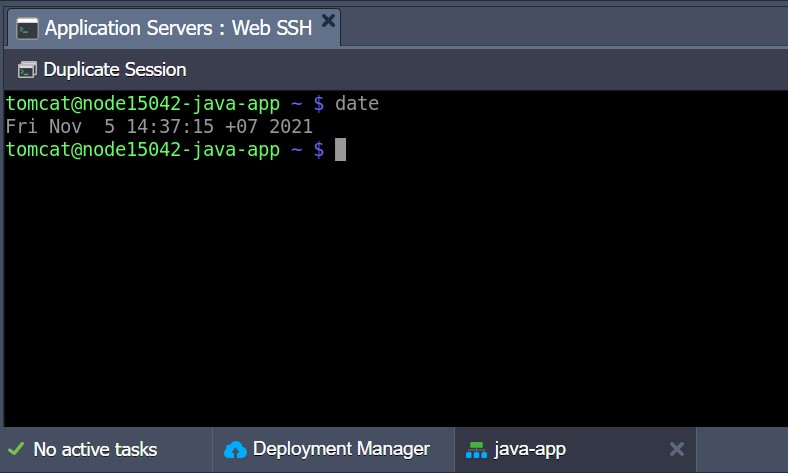Viewport: 788px width, 473px height.
Task: Click the green checkmark tasks icon
Action: pos(16,448)
